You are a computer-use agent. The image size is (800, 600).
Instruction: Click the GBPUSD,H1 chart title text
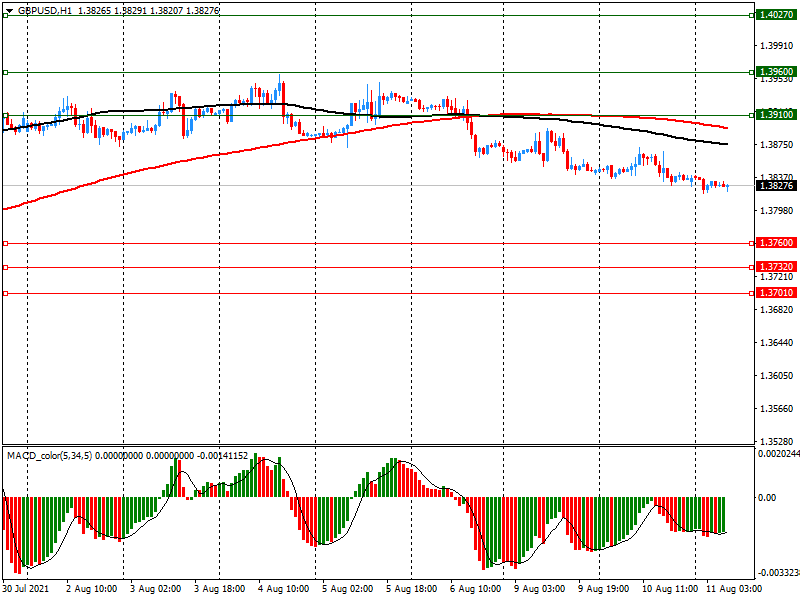pyautogui.click(x=45, y=10)
